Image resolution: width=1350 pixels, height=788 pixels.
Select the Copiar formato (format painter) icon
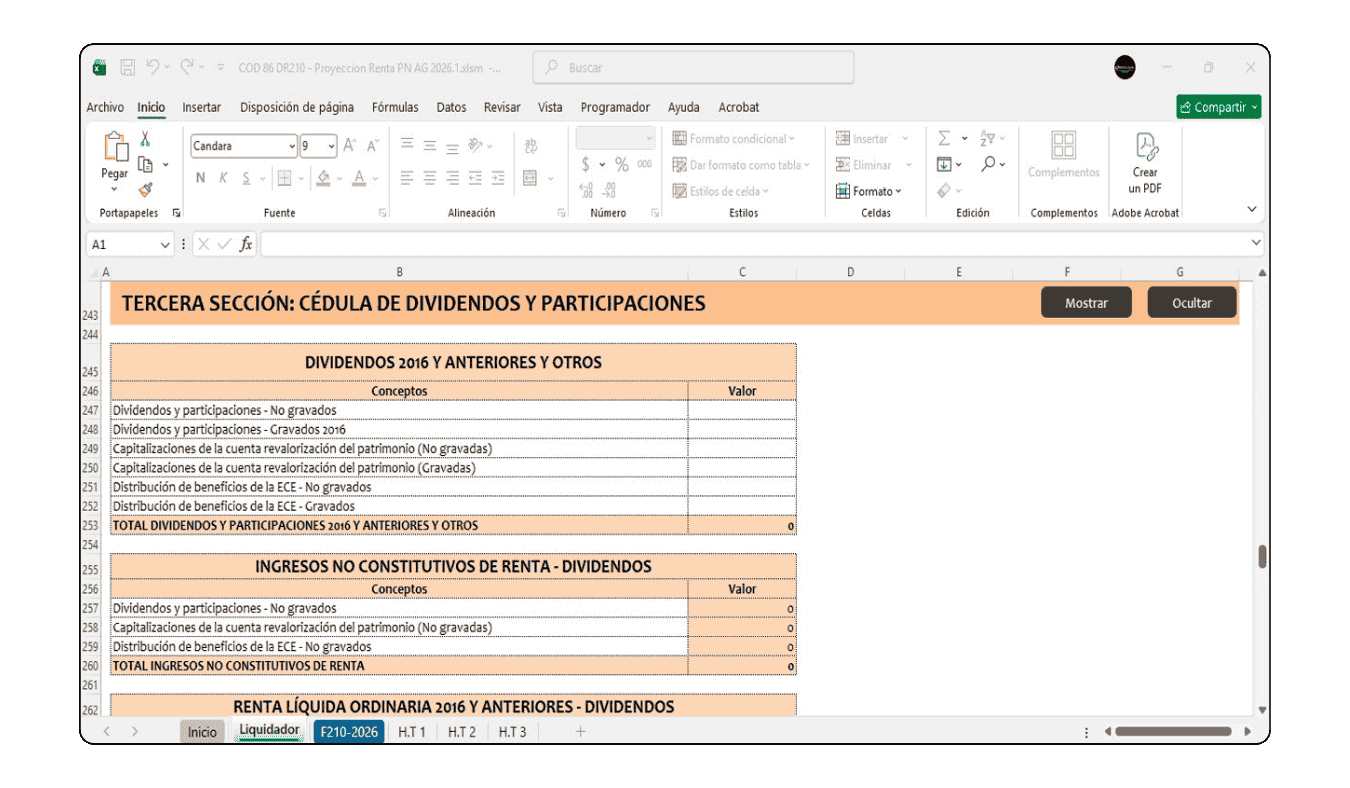click(x=147, y=191)
